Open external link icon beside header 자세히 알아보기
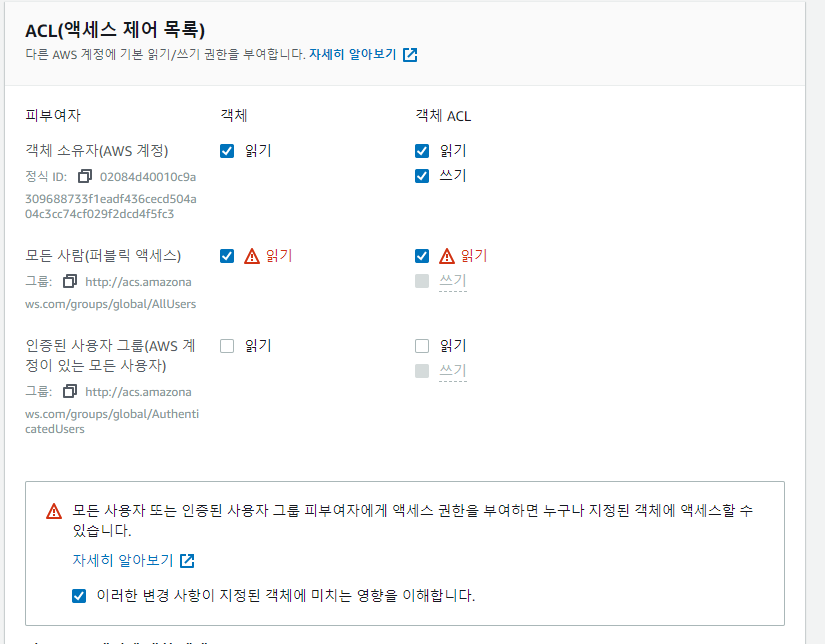This screenshot has height=644, width=825. pyautogui.click(x=410, y=55)
